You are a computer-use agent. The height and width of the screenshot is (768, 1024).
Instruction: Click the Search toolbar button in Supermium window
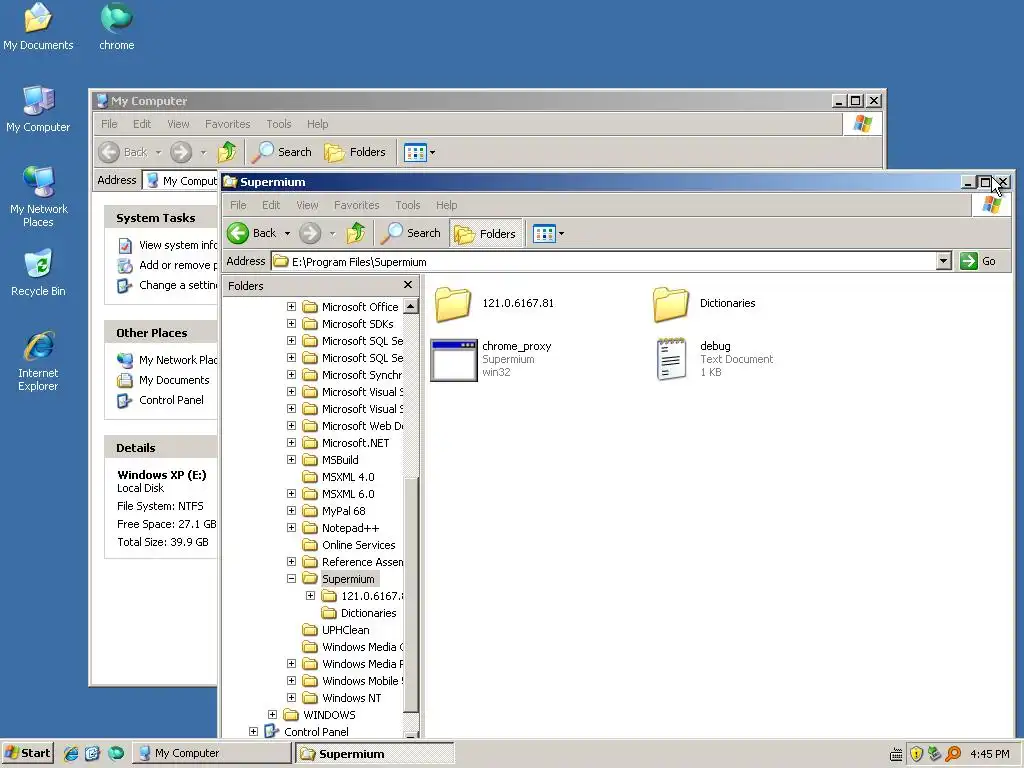411,233
